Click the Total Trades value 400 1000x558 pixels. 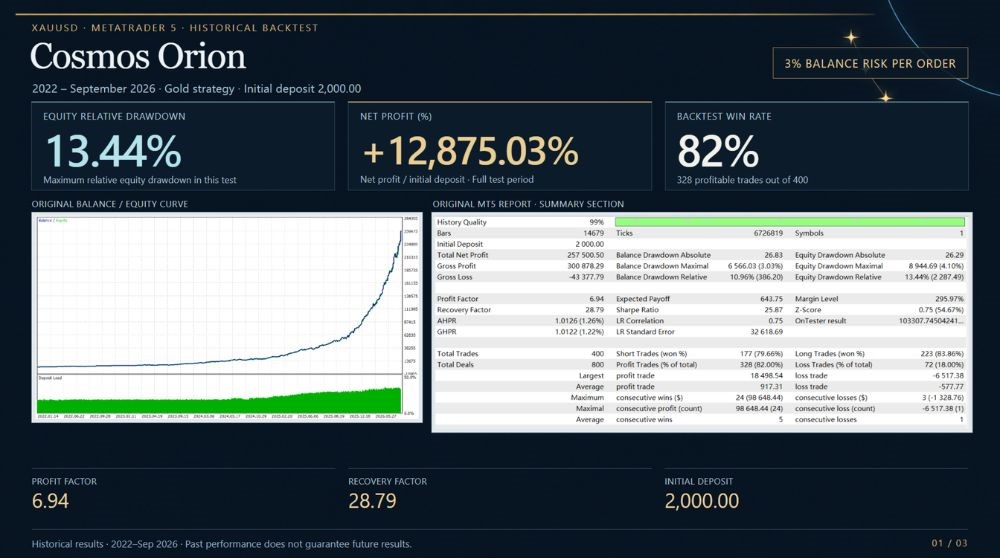click(x=597, y=353)
